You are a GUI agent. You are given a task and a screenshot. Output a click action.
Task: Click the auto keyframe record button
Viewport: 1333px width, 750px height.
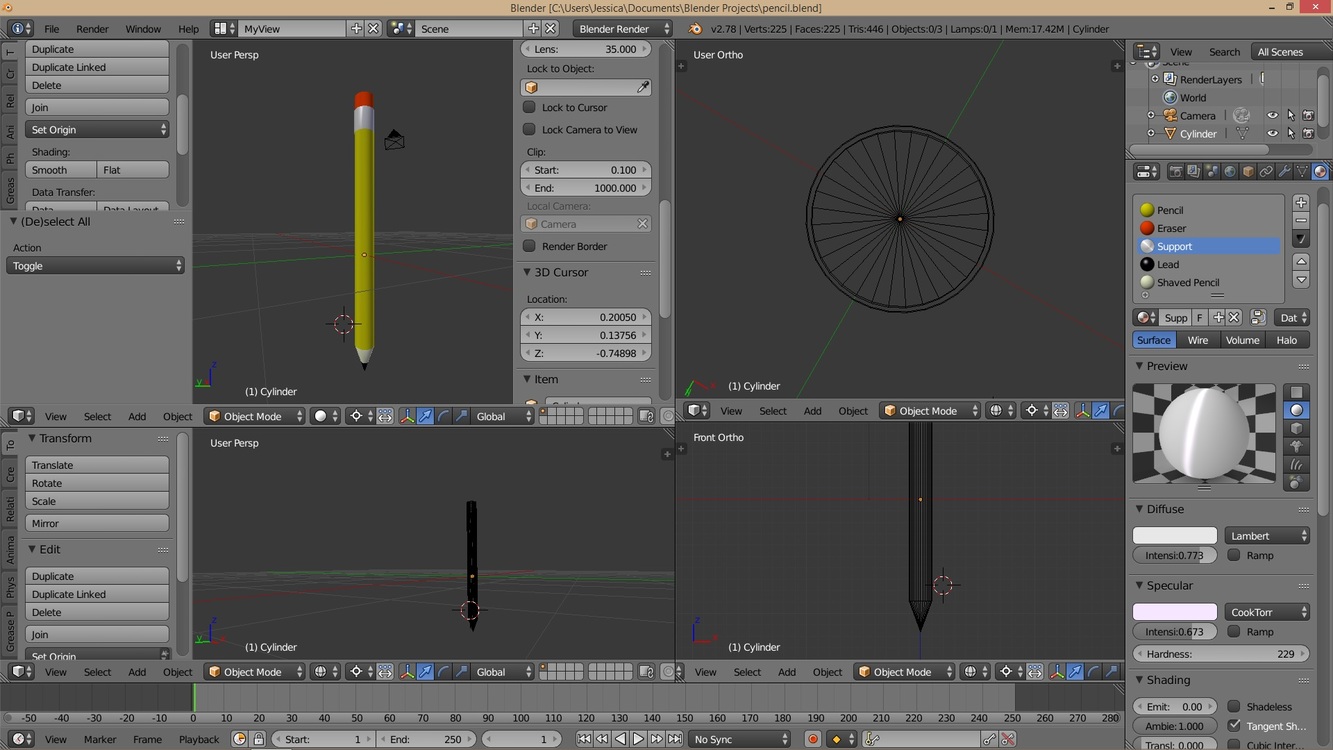point(812,739)
